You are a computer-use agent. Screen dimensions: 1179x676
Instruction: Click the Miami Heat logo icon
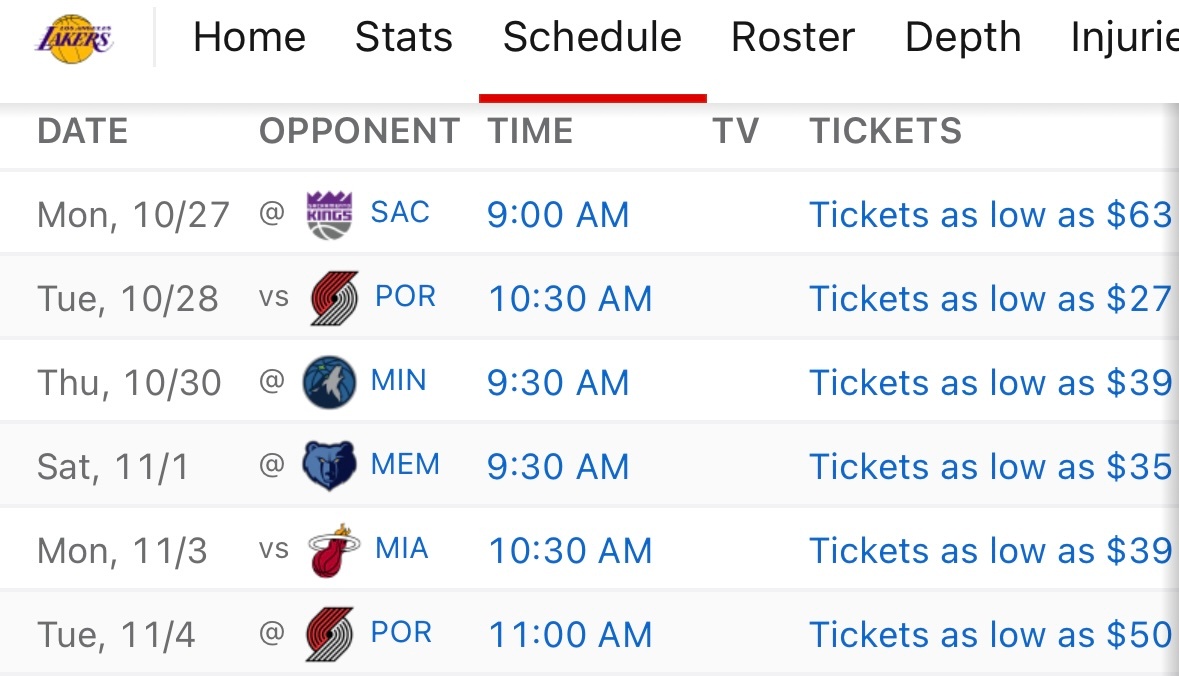click(333, 551)
